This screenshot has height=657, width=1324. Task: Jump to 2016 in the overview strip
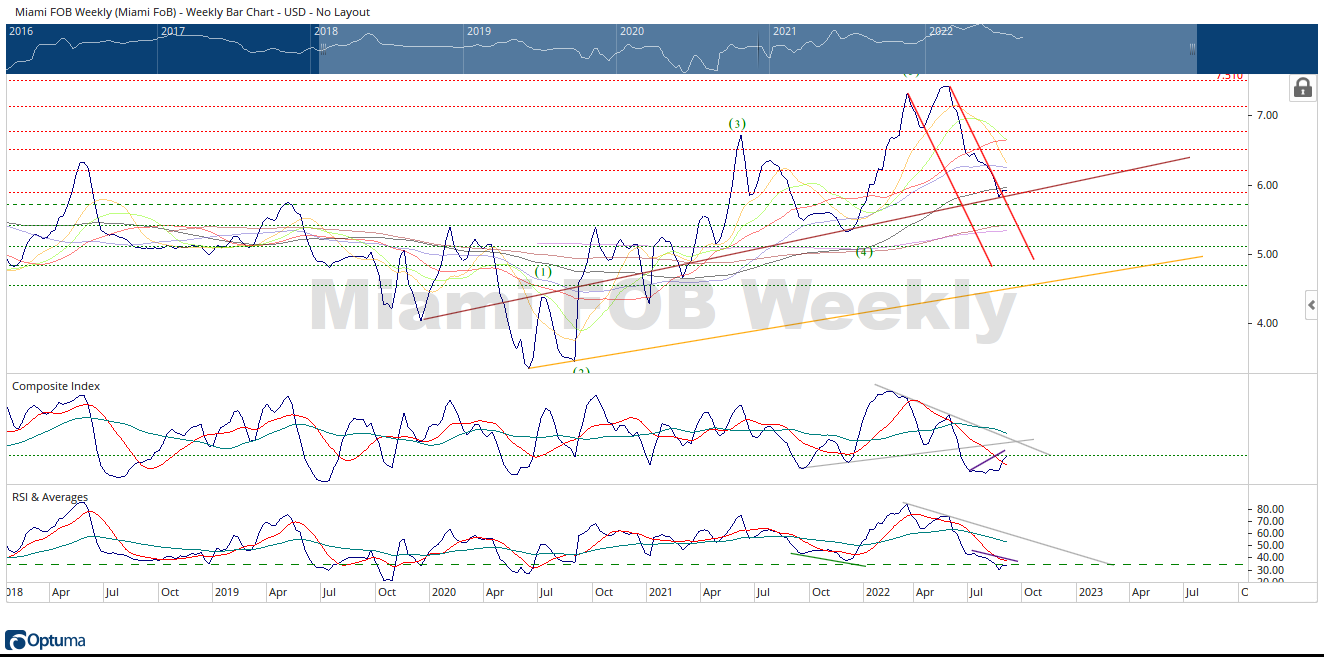20,31
